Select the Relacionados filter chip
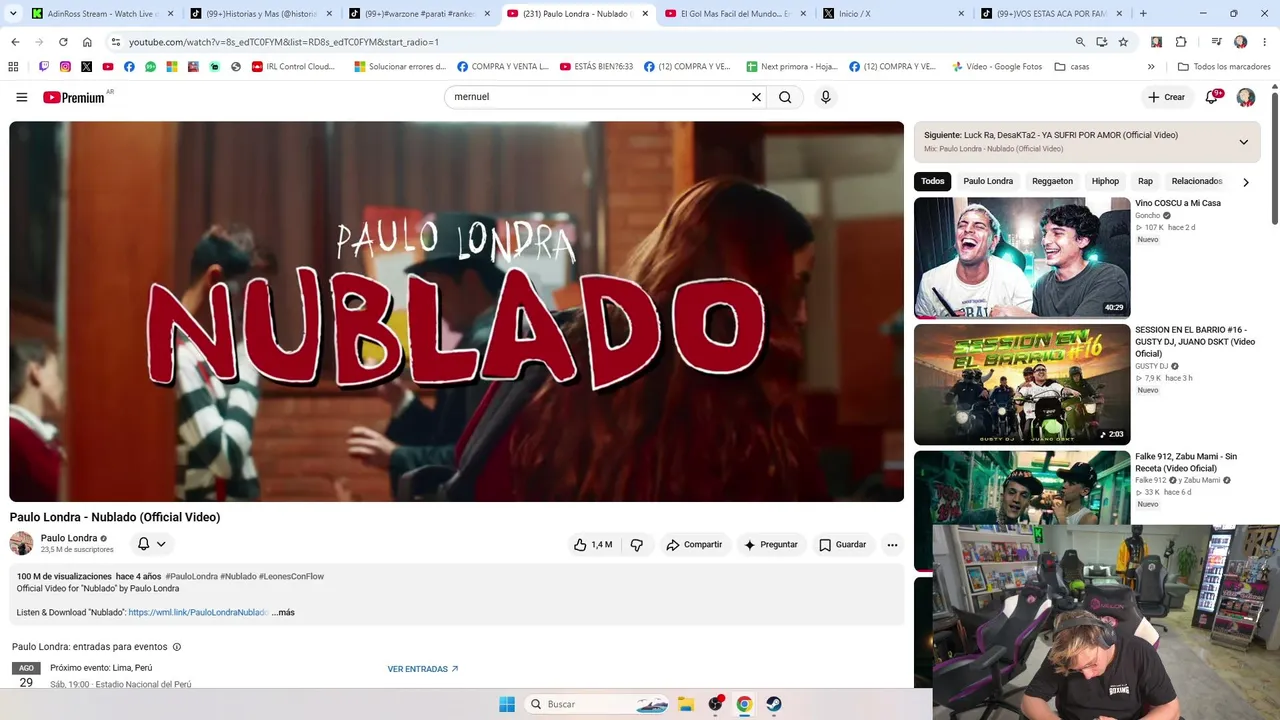The width and height of the screenshot is (1280, 720). 1197,181
